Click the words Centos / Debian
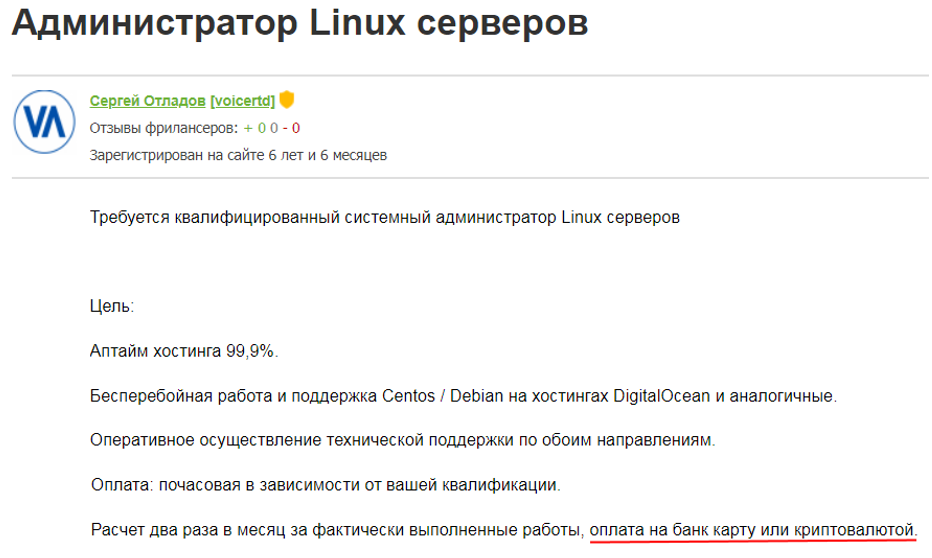This screenshot has width=932, height=558. tap(442, 396)
